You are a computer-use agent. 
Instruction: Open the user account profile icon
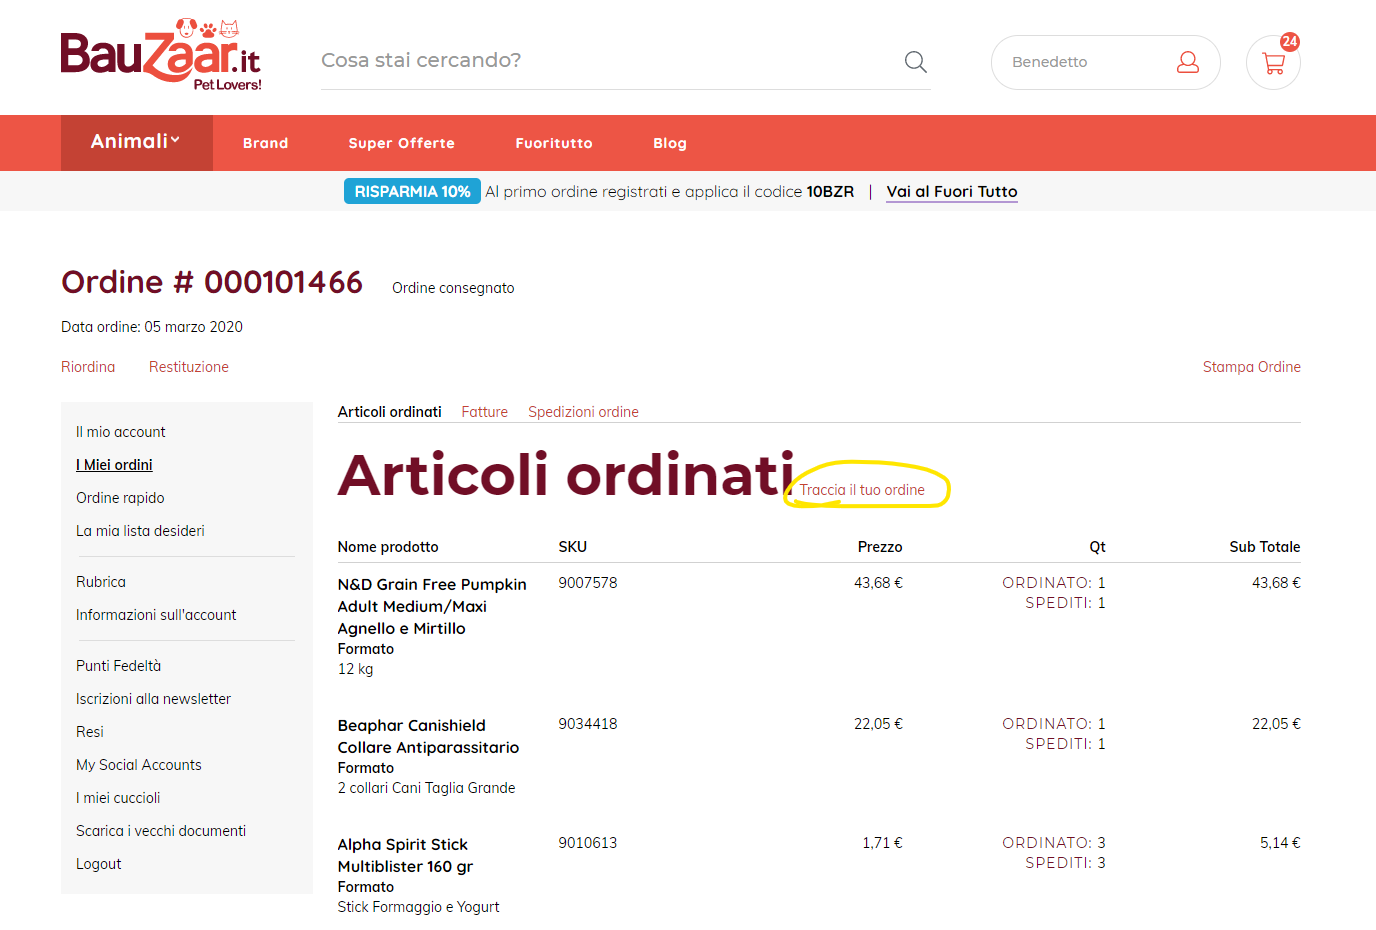[1187, 62]
